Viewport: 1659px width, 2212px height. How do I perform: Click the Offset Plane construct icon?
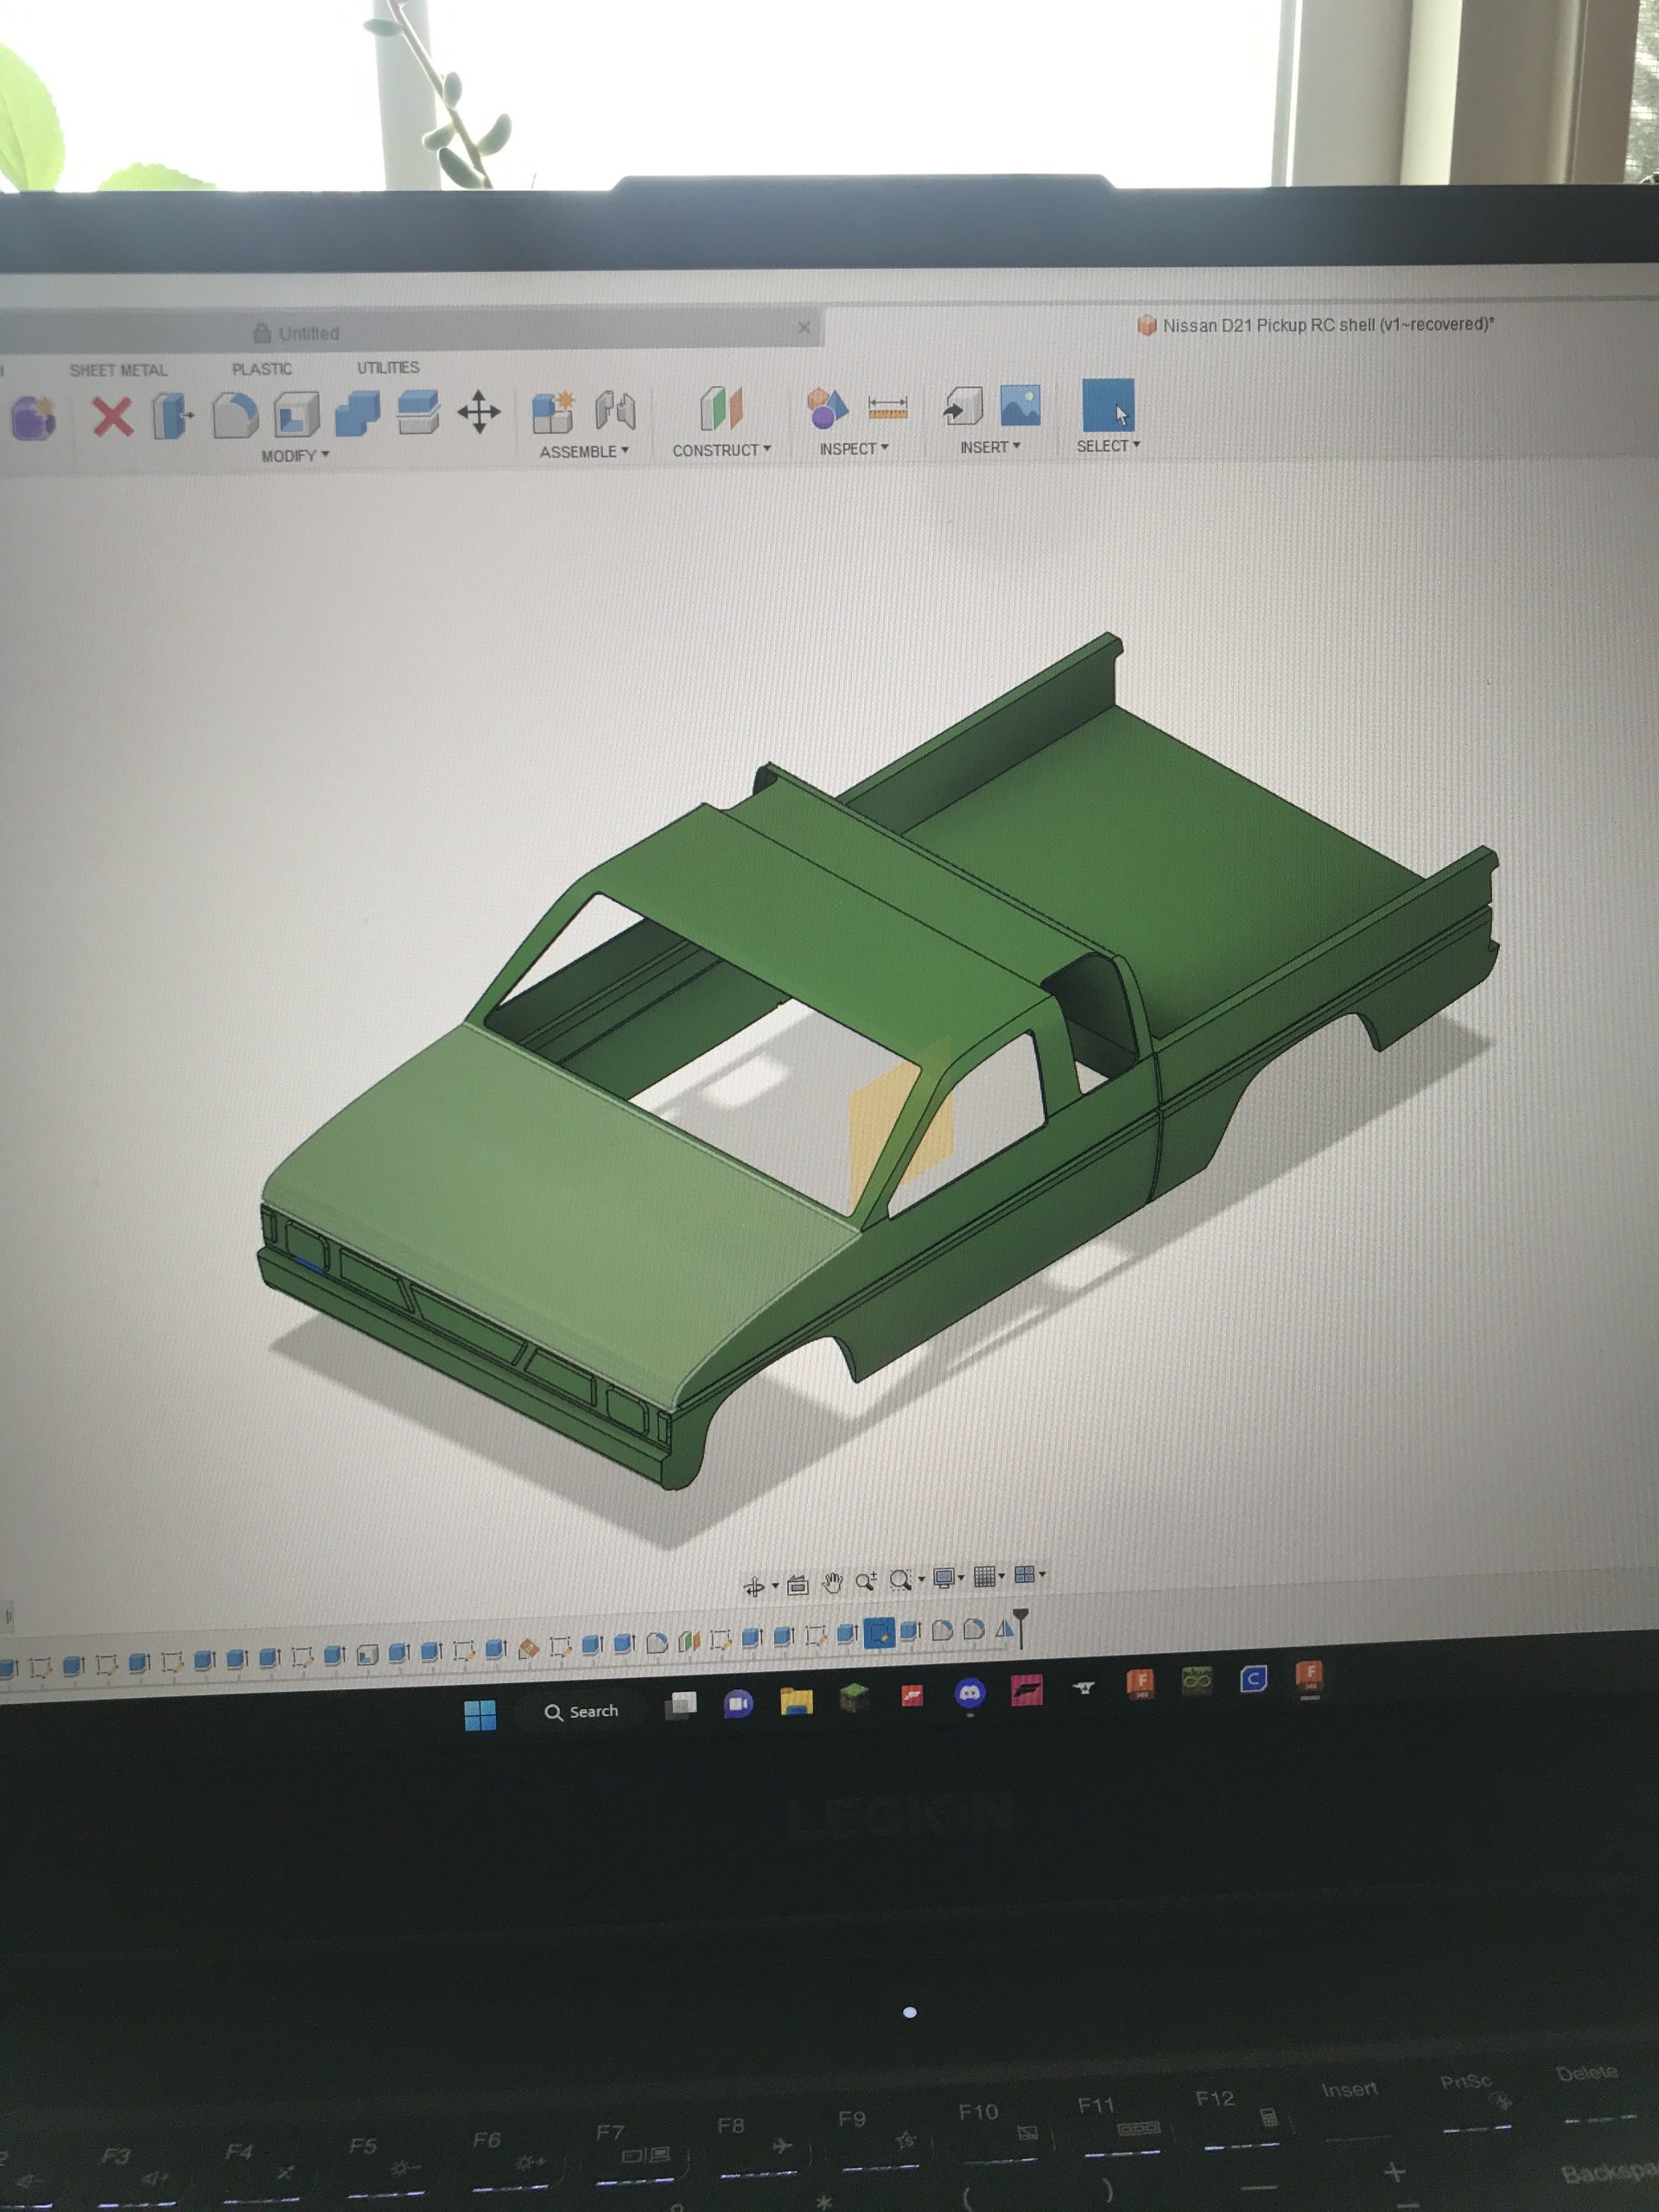(721, 408)
